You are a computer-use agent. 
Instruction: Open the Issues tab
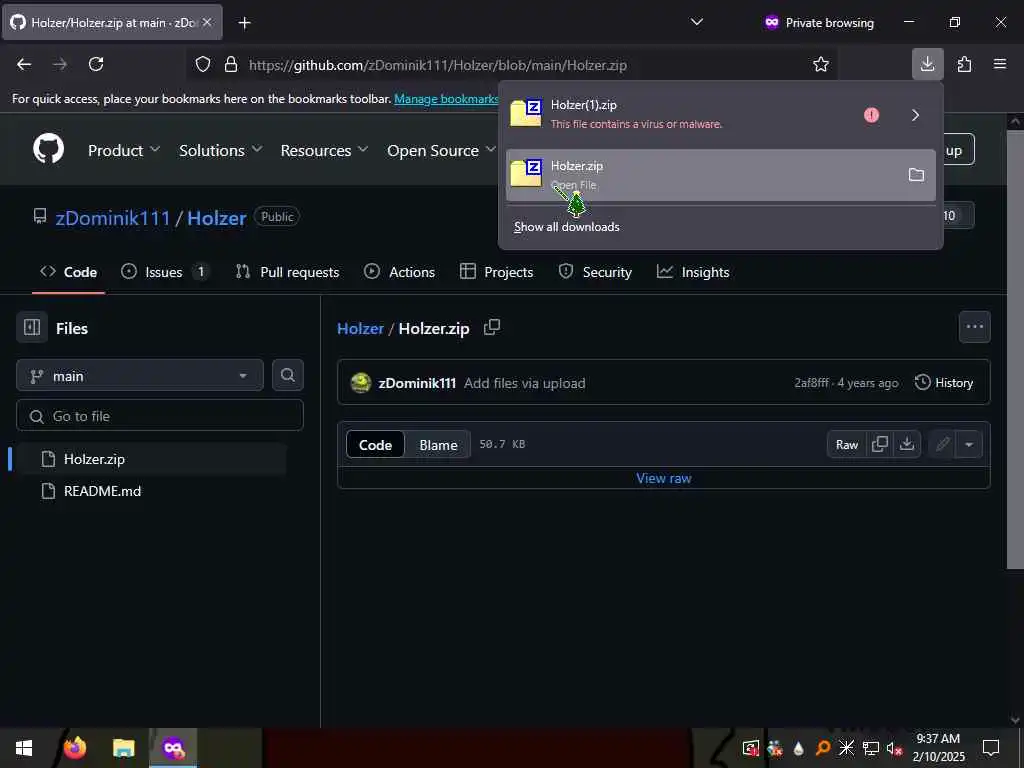coord(165,272)
